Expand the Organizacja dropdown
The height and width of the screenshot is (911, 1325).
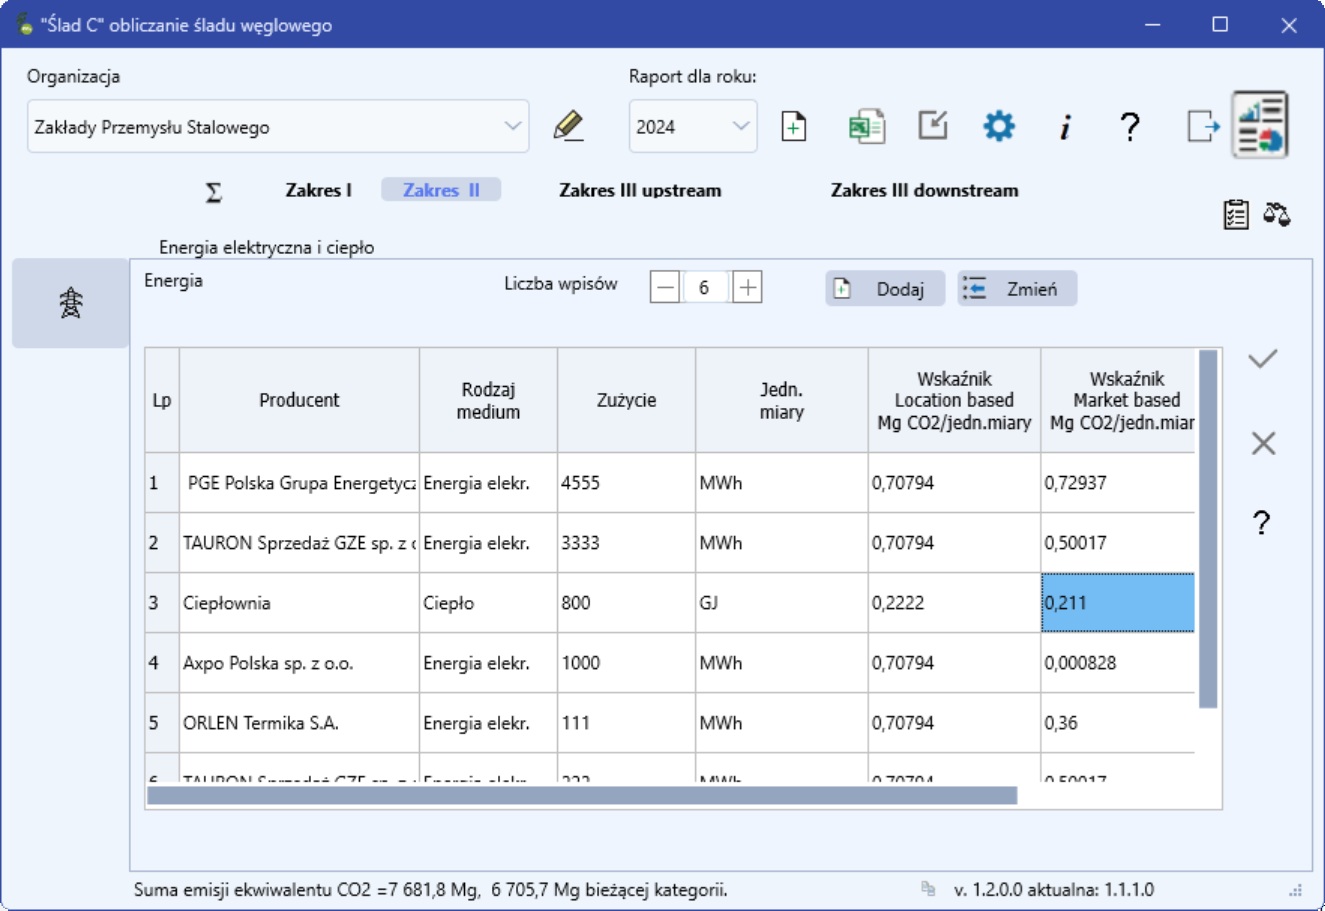(x=512, y=127)
